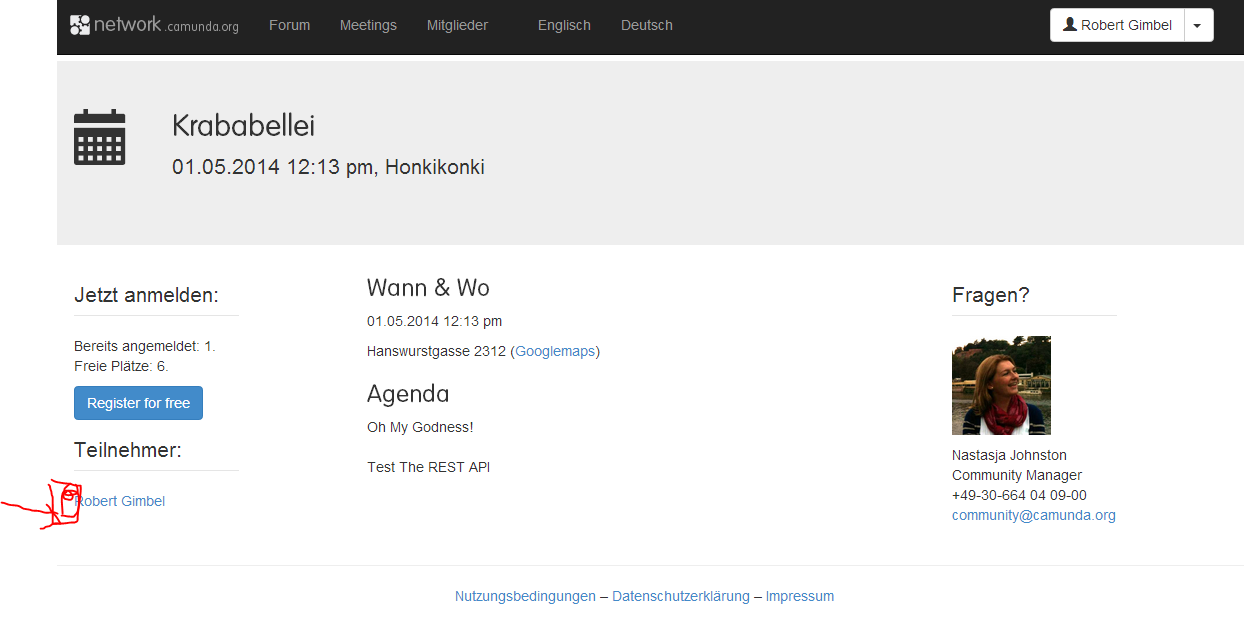Image resolution: width=1244 pixels, height=618 pixels.
Task: Click the camunda network logo icon
Action: coord(80,25)
